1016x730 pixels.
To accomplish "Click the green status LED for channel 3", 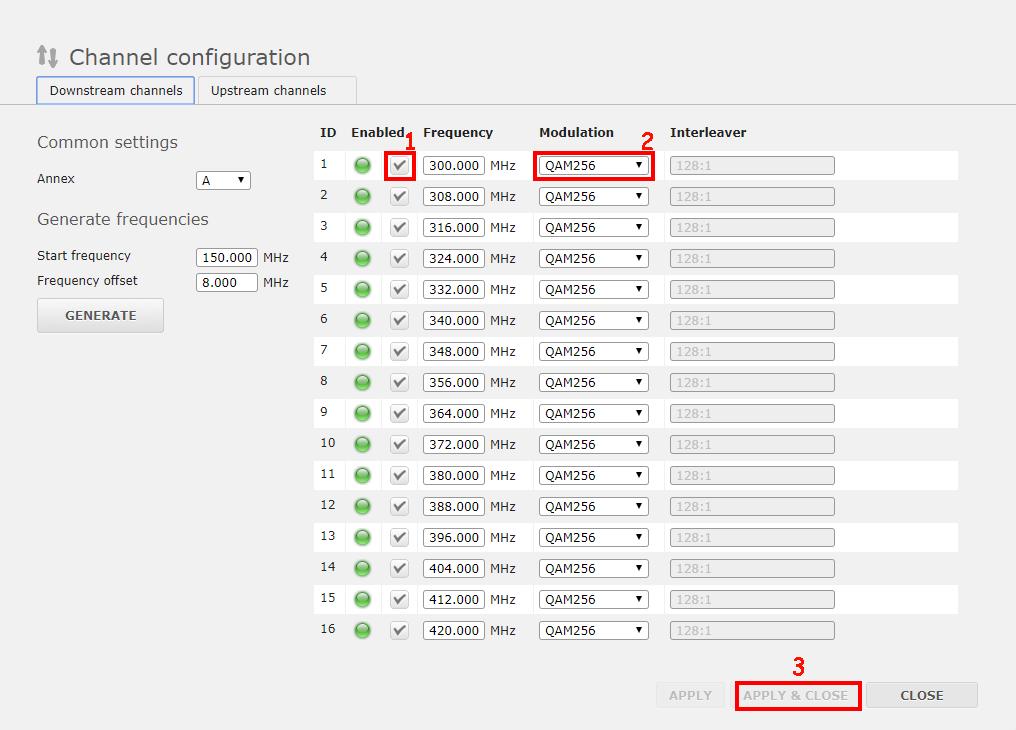I will pos(362,228).
